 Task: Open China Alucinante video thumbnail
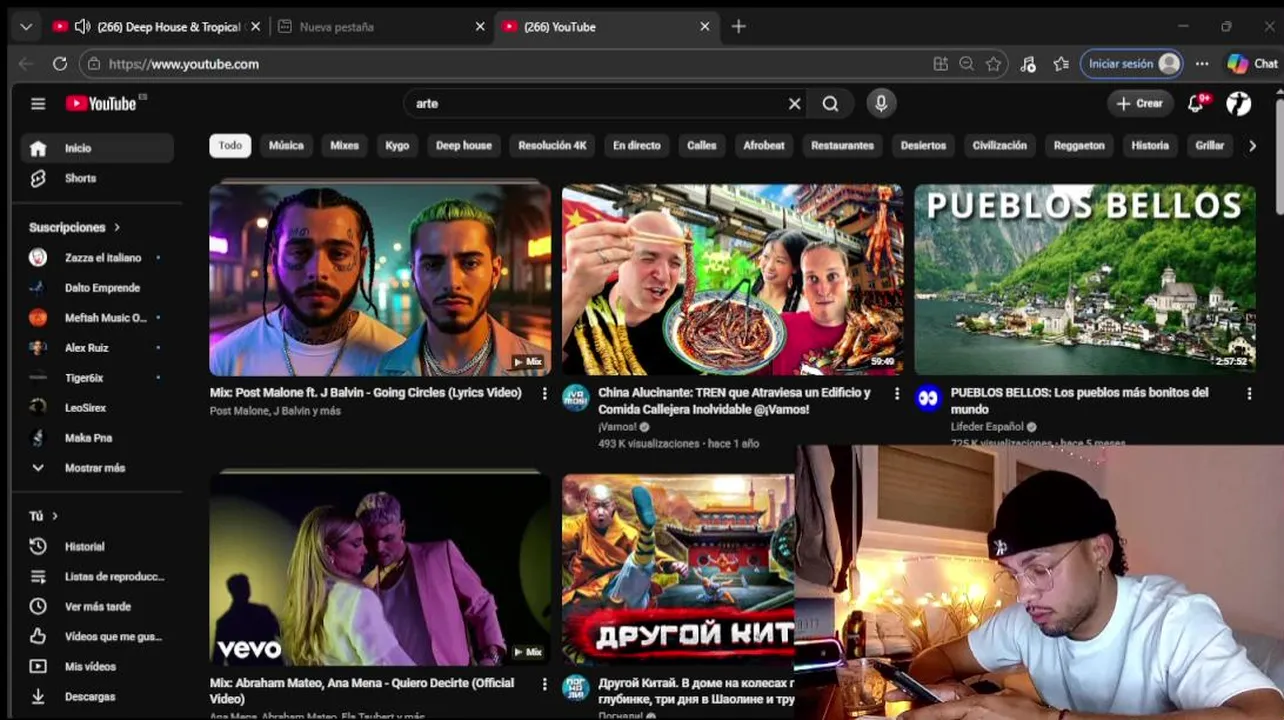coord(732,280)
